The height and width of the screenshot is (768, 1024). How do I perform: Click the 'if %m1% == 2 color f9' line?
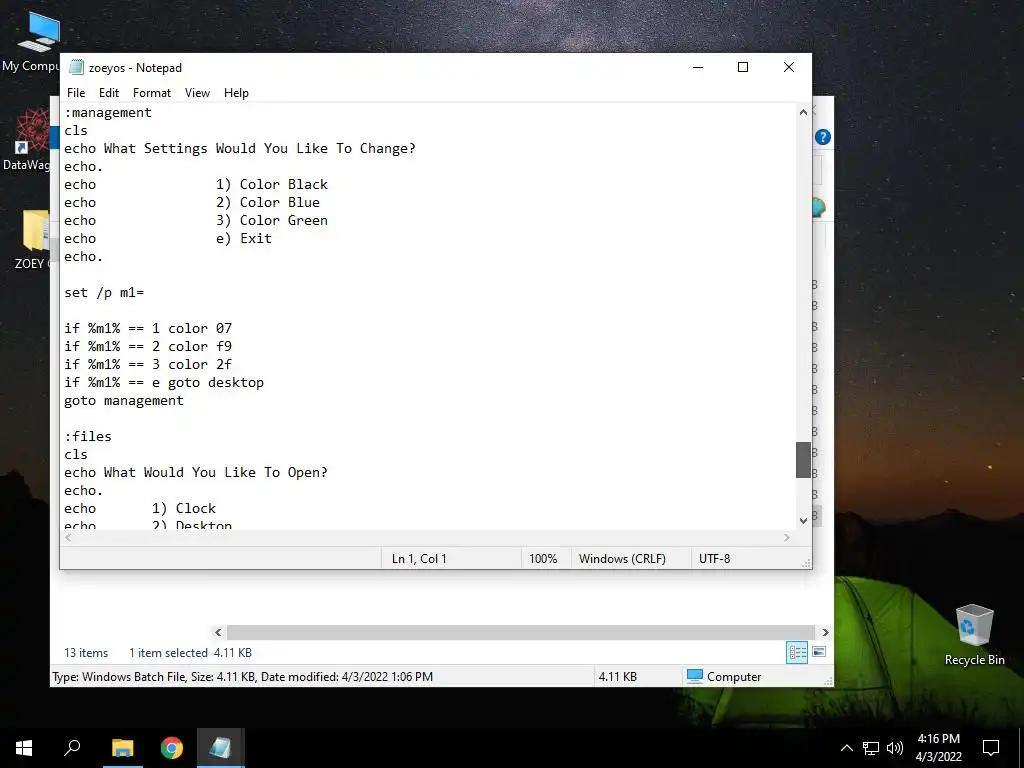(148, 346)
